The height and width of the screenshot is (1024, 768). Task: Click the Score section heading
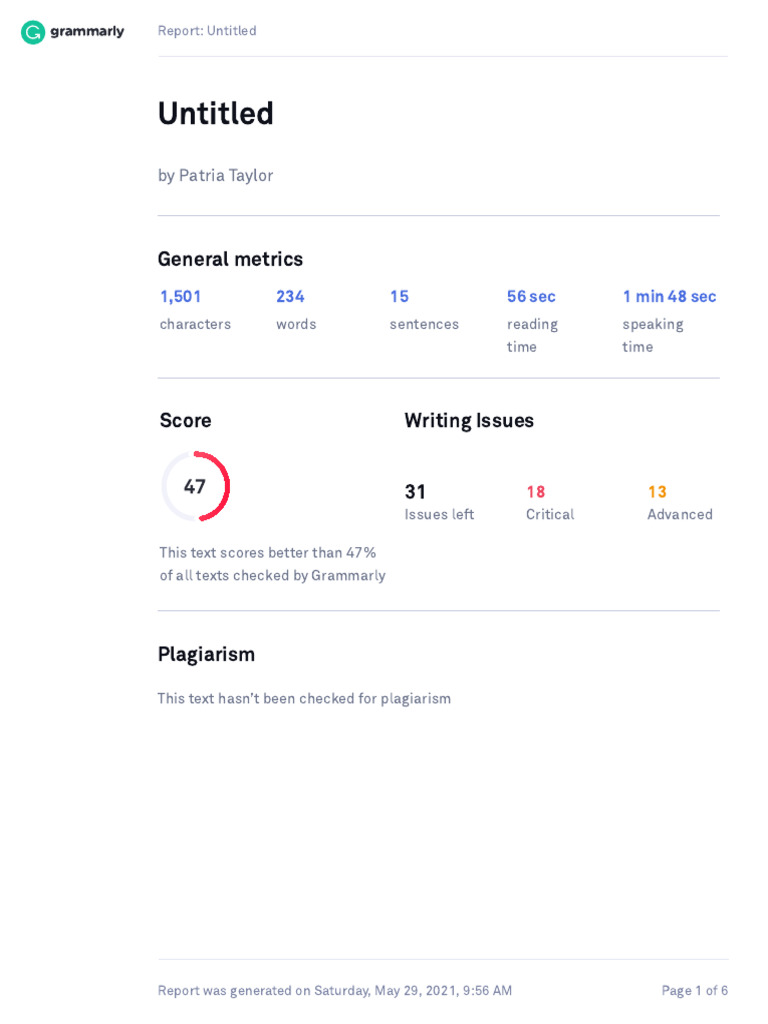(185, 421)
